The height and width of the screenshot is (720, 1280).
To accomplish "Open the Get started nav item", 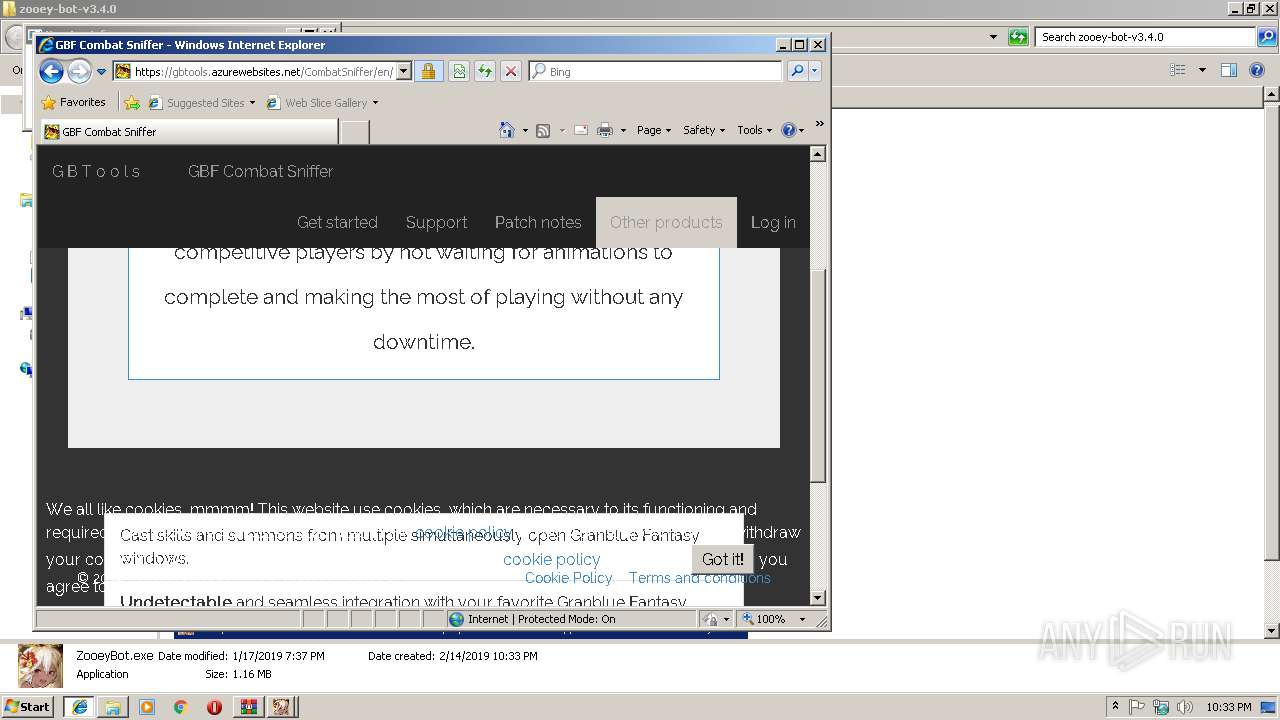I will [x=337, y=222].
